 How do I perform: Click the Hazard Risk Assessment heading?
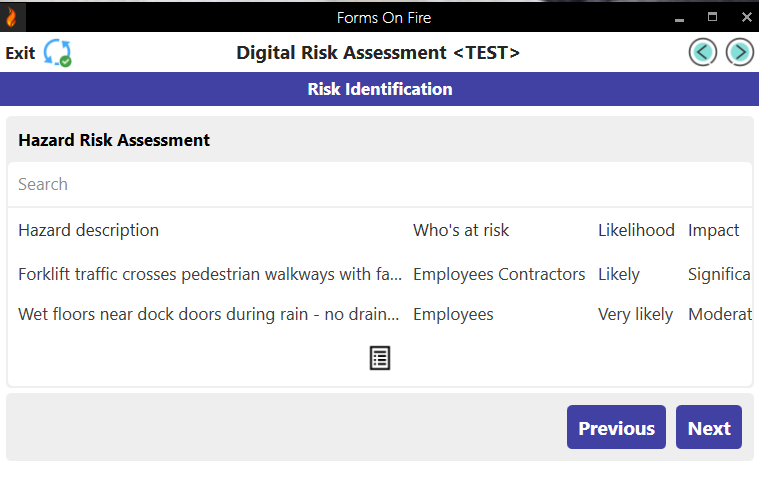[x=114, y=140]
